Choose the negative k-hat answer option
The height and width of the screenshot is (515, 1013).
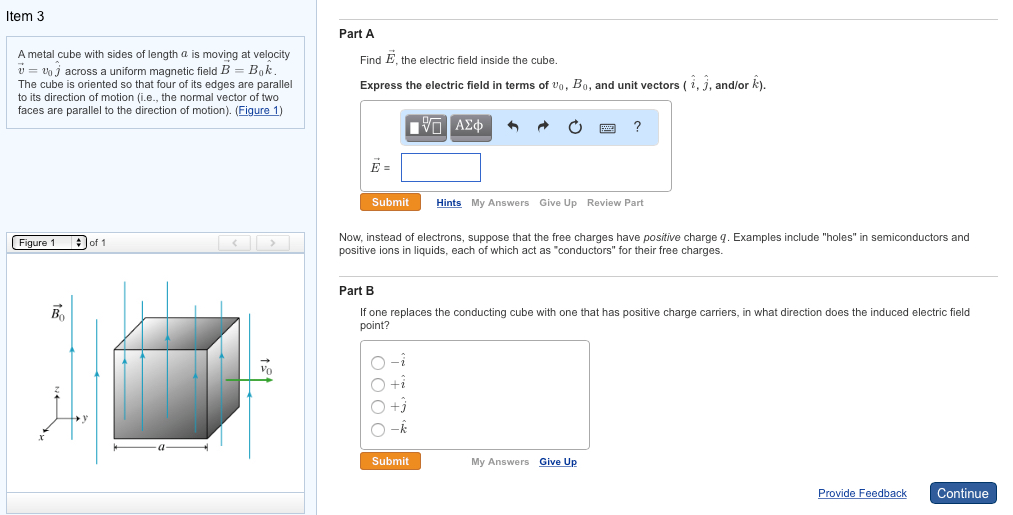pyautogui.click(x=378, y=430)
